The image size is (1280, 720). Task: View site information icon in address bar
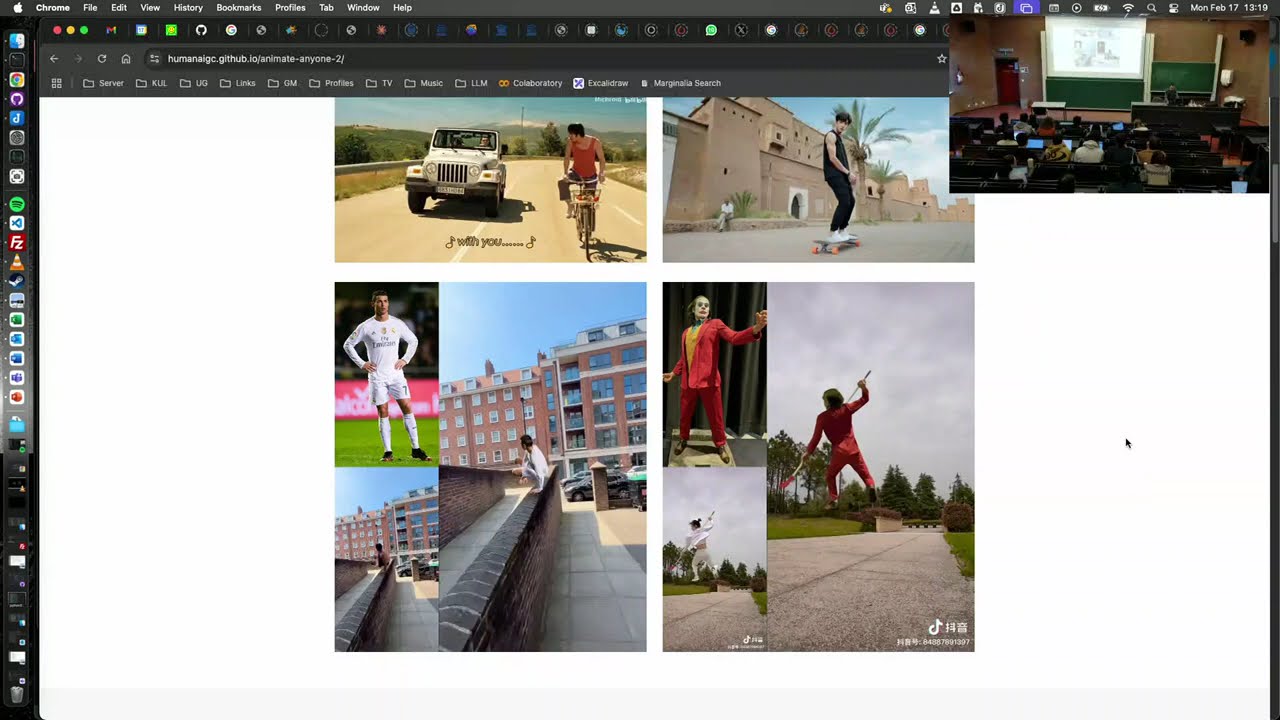click(x=154, y=59)
